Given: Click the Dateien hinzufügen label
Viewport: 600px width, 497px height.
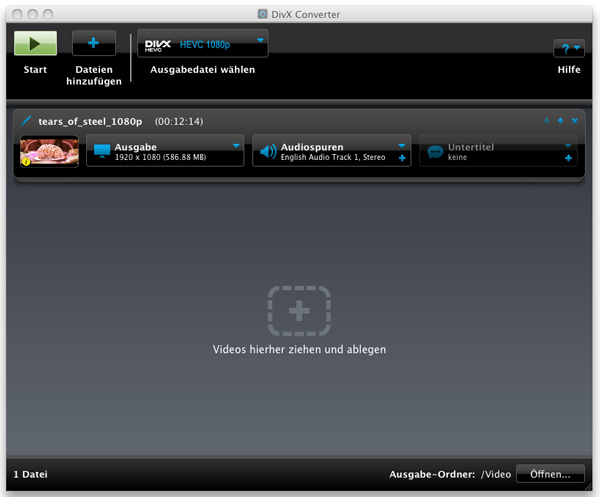Looking at the screenshot, I should 94,75.
